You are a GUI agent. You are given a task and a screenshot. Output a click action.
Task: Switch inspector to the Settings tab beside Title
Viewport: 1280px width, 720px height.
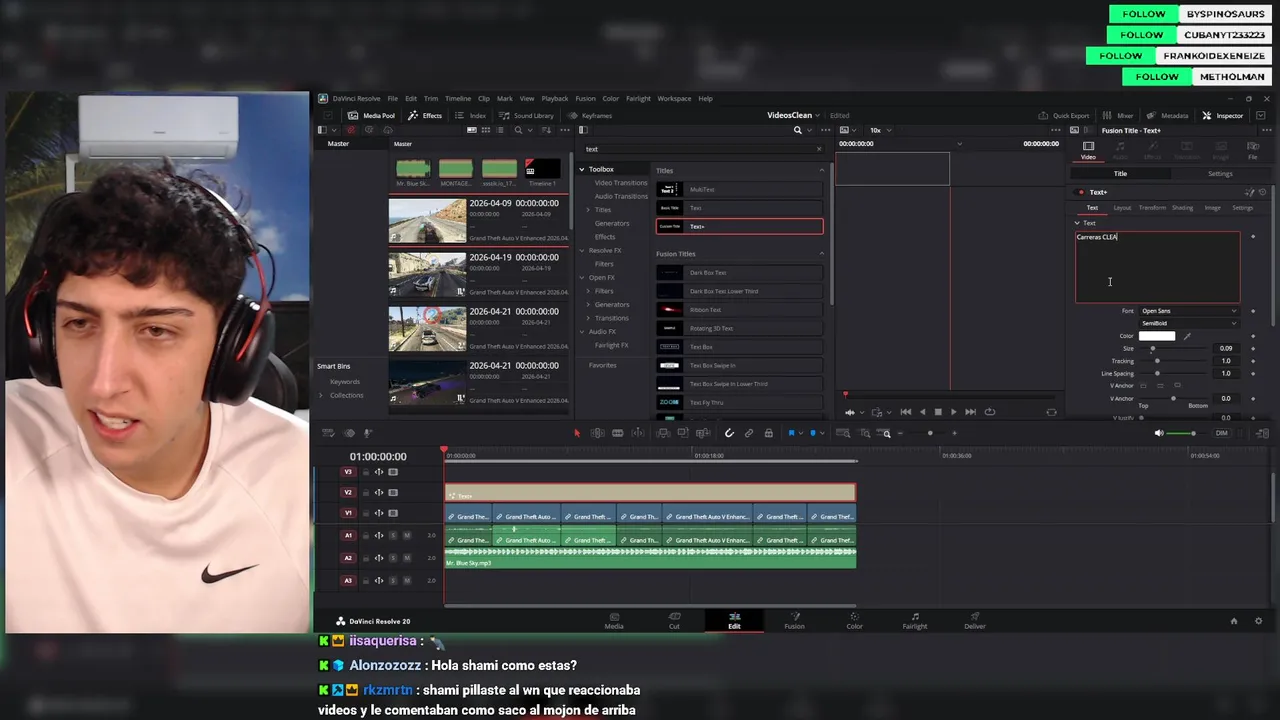coord(1220,174)
